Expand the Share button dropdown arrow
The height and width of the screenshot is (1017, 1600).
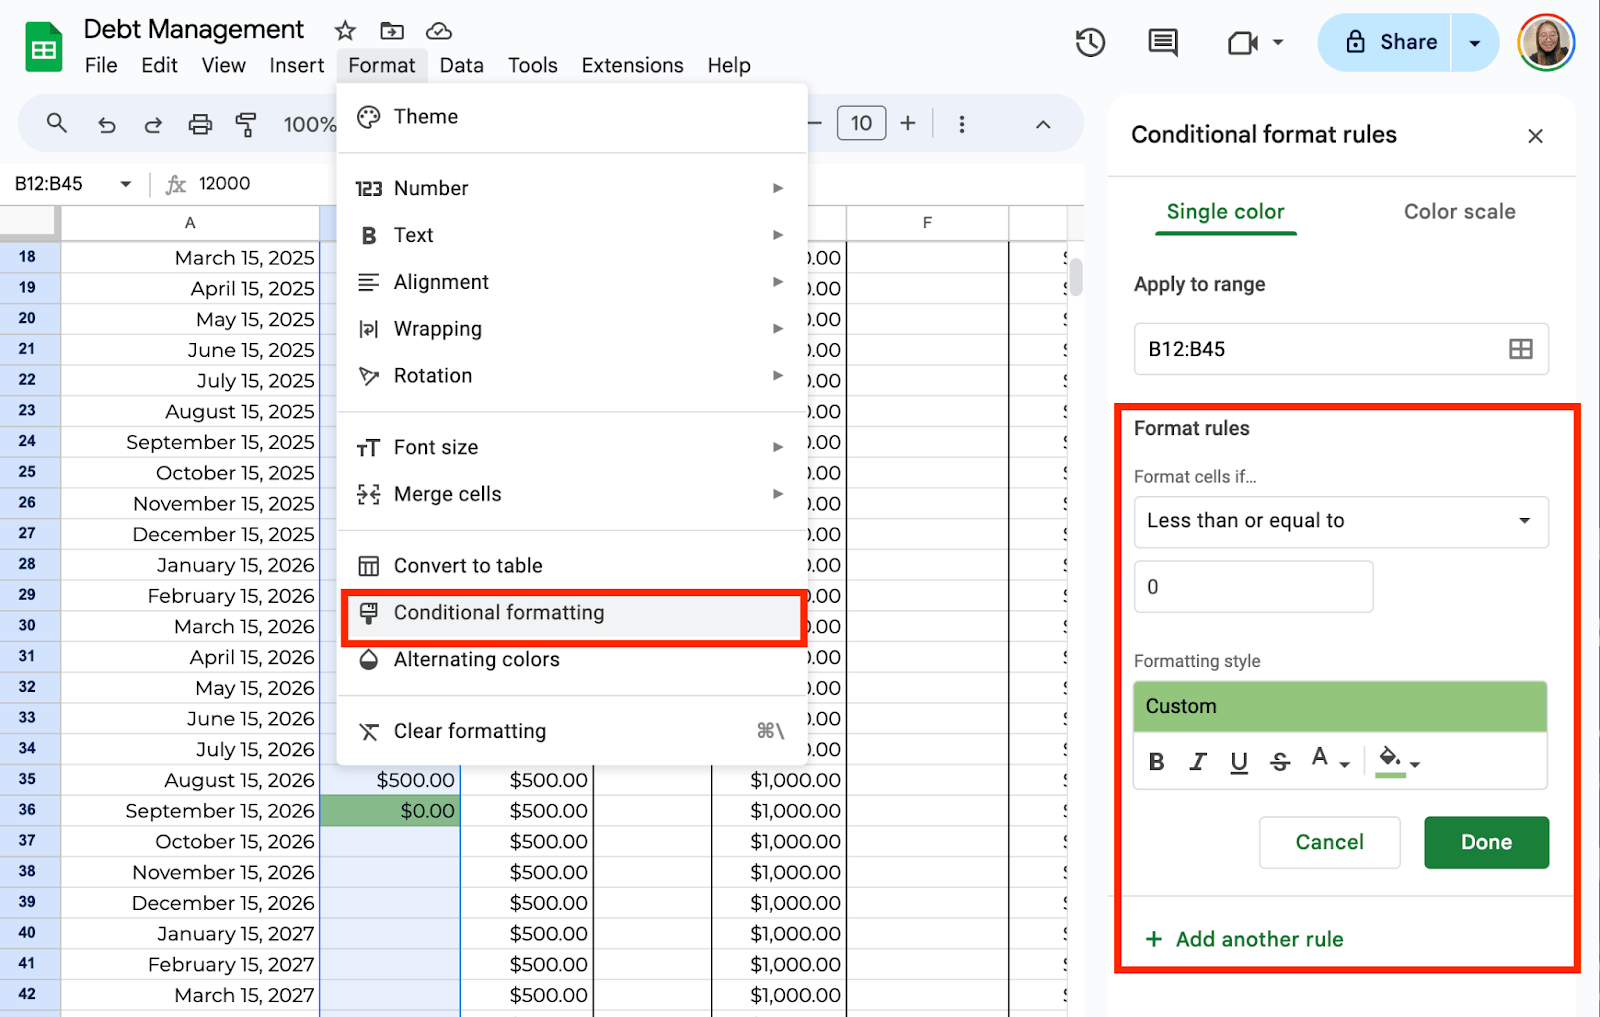point(1474,43)
